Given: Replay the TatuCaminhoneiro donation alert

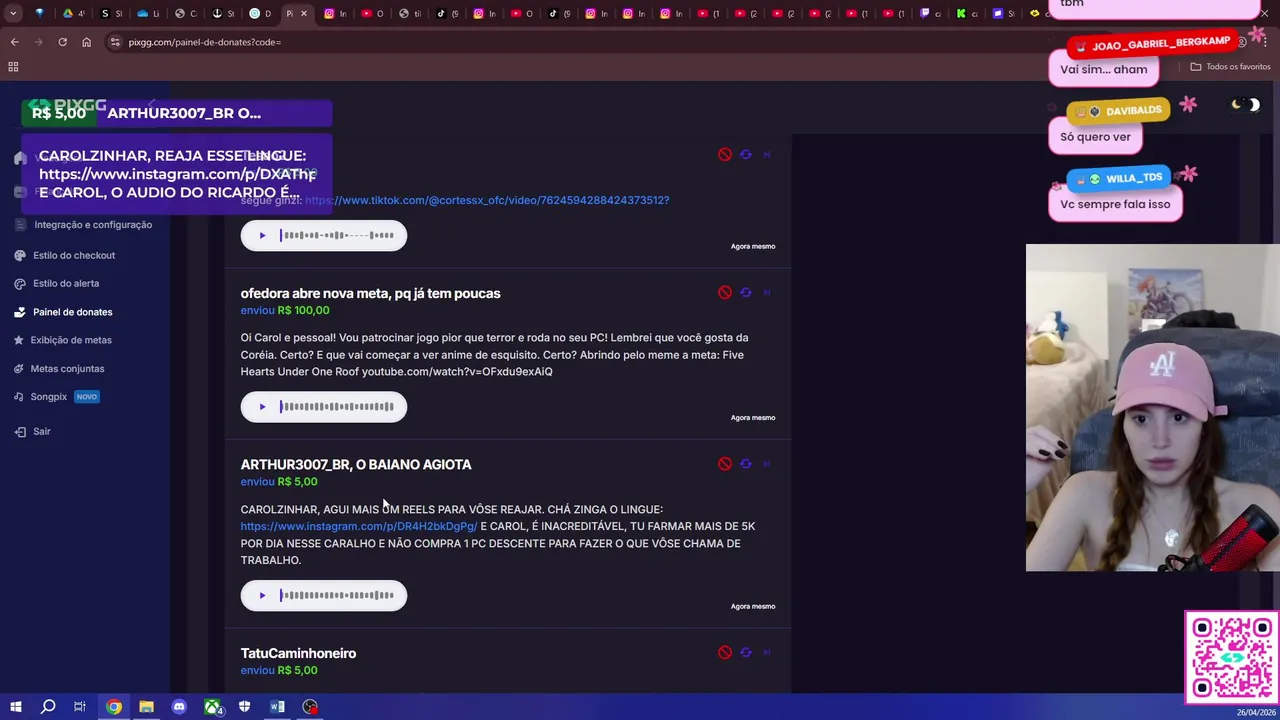Looking at the screenshot, I should click(745, 652).
